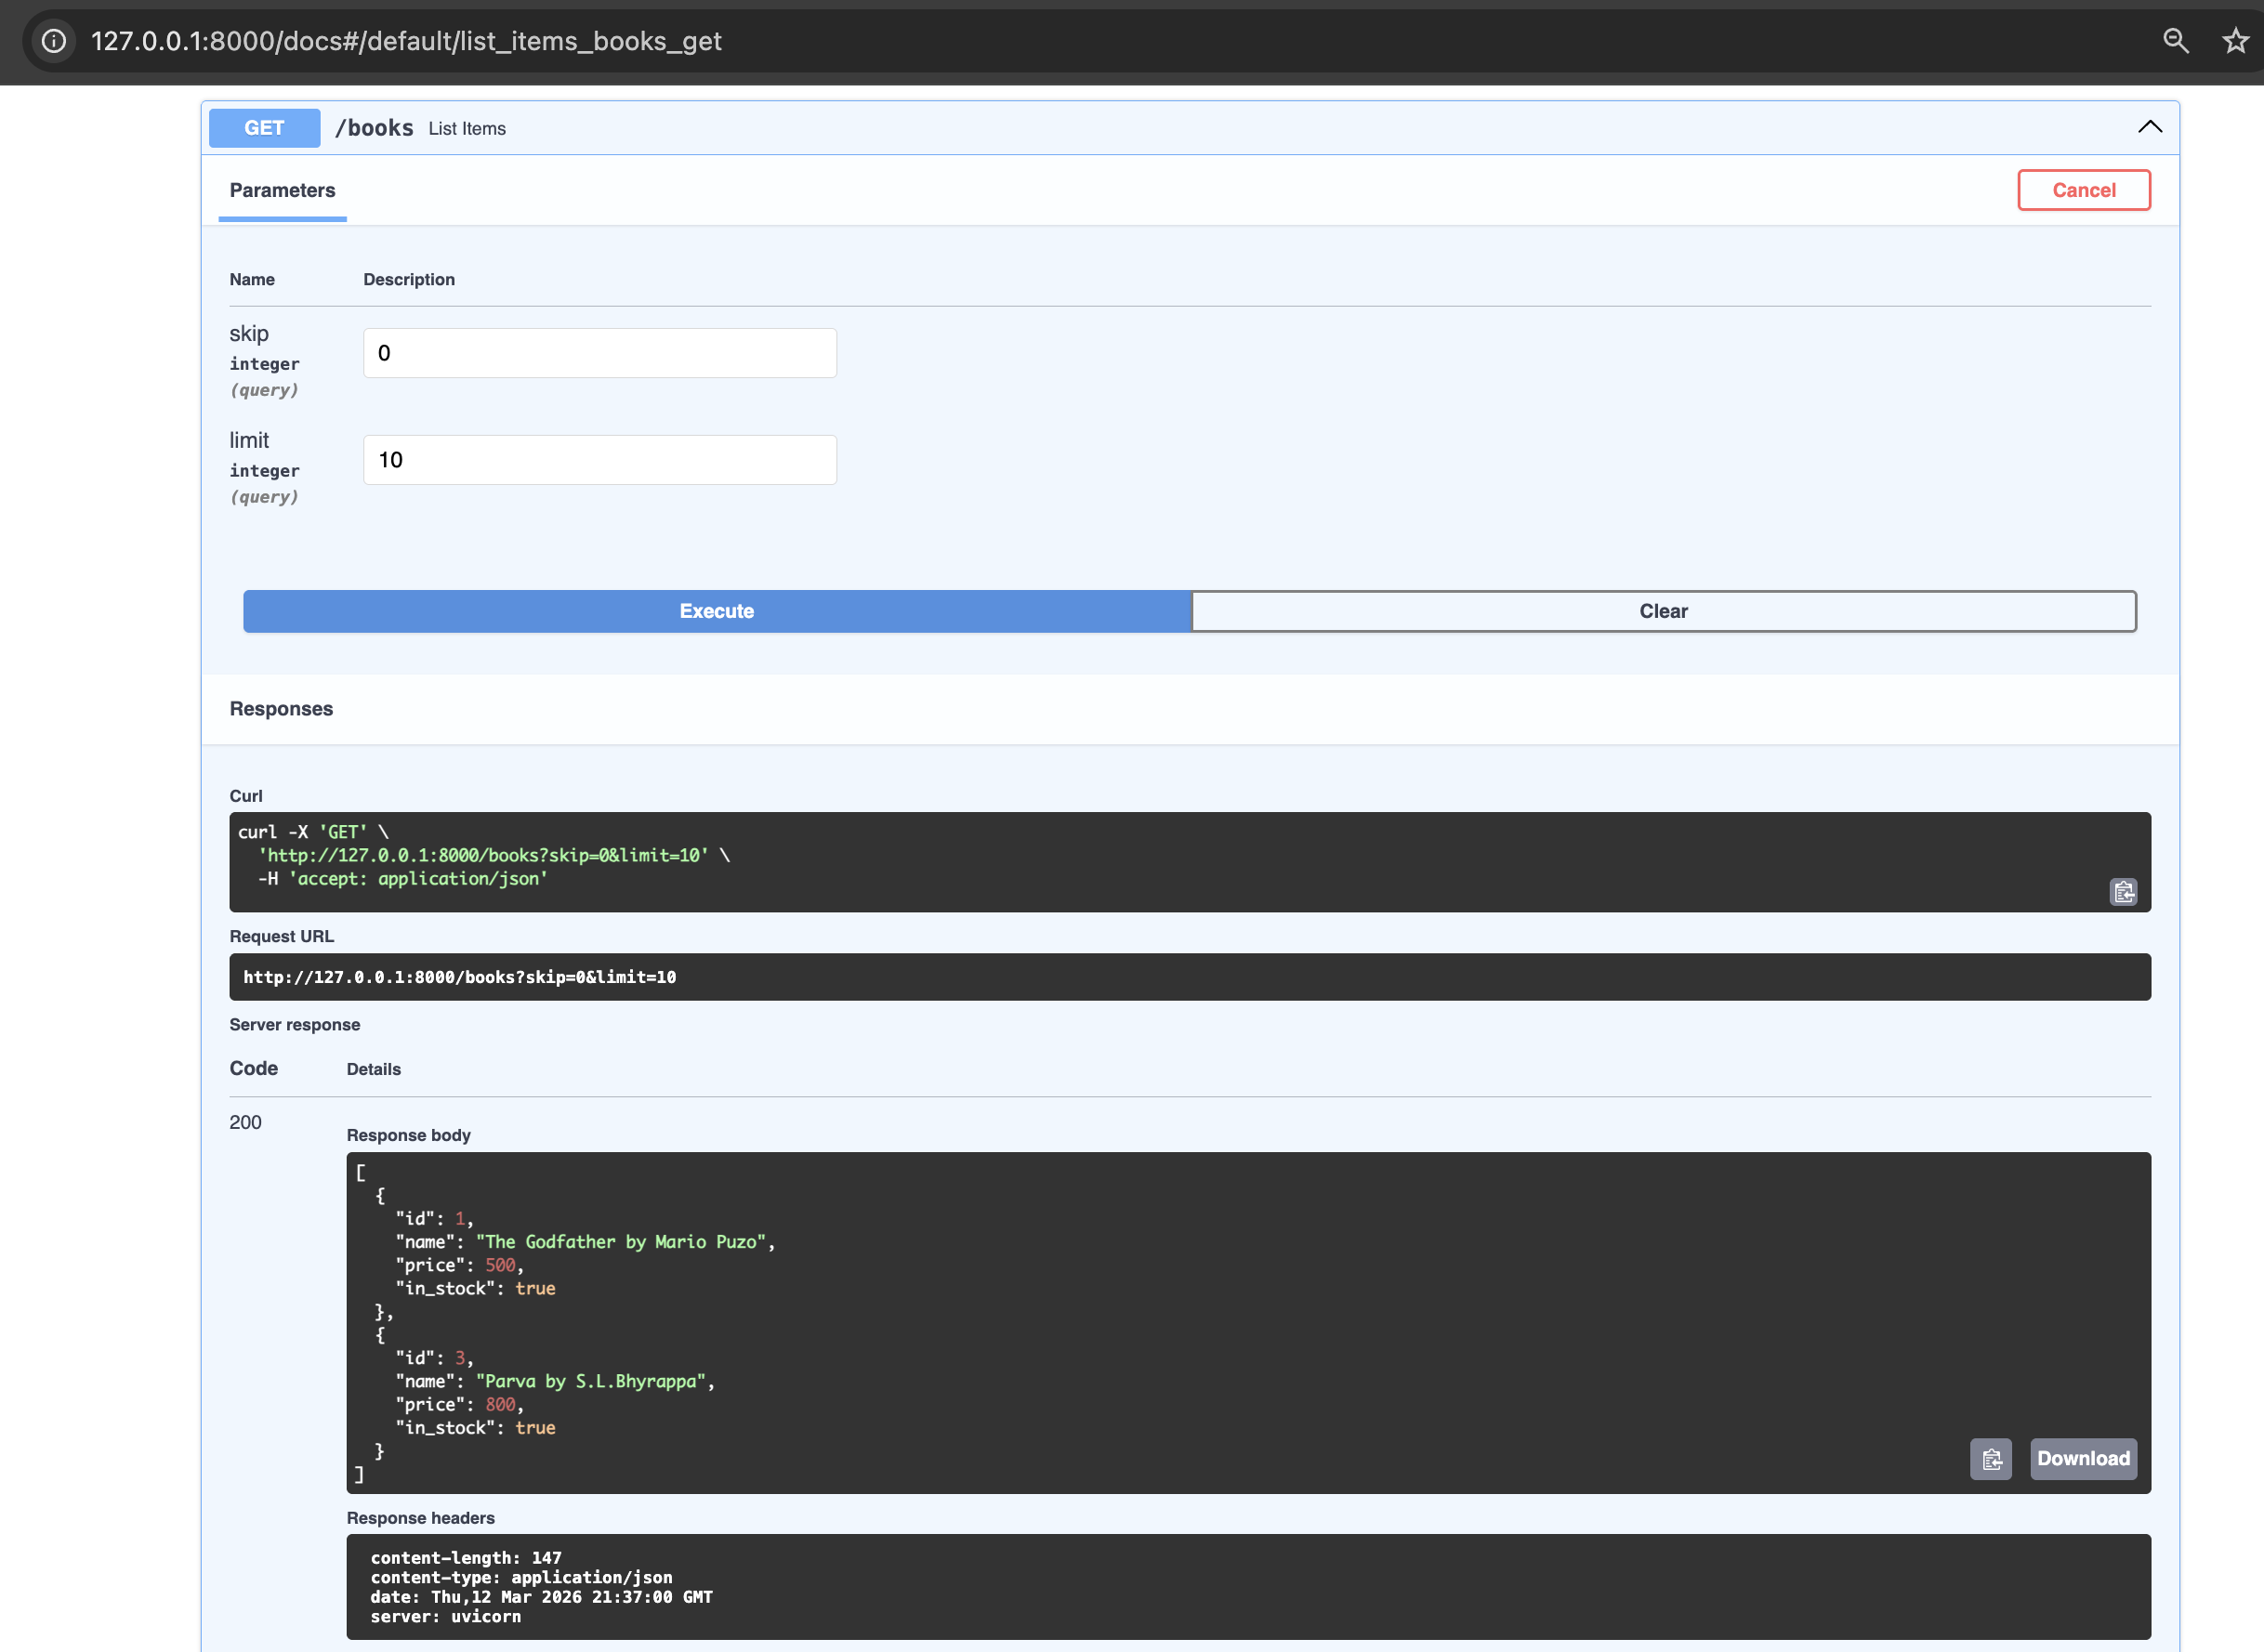2264x1652 pixels.
Task: Copy the response body to clipboard
Action: [1991, 1459]
